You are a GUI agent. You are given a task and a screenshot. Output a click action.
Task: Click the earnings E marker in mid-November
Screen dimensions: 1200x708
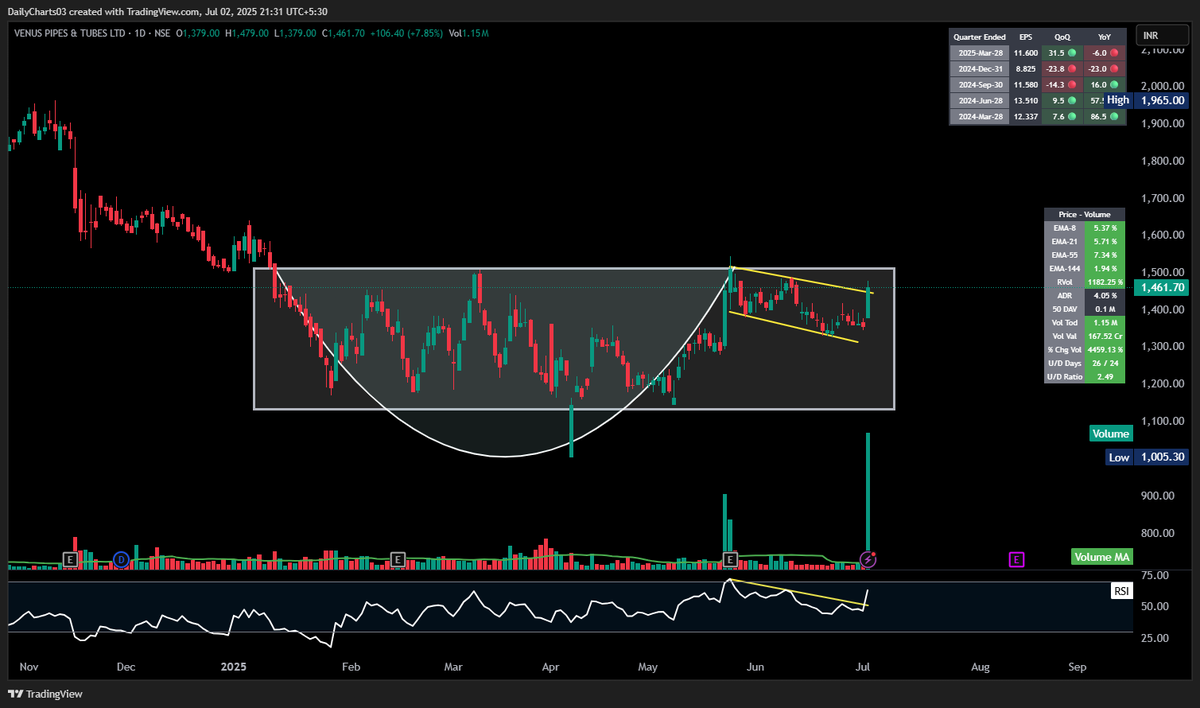(70, 559)
